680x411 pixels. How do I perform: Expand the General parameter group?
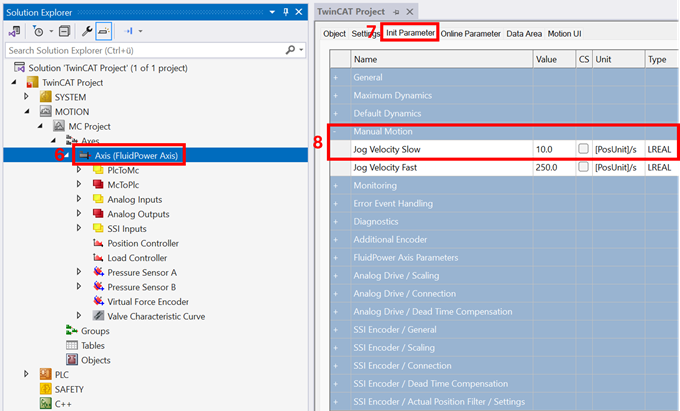pos(336,78)
